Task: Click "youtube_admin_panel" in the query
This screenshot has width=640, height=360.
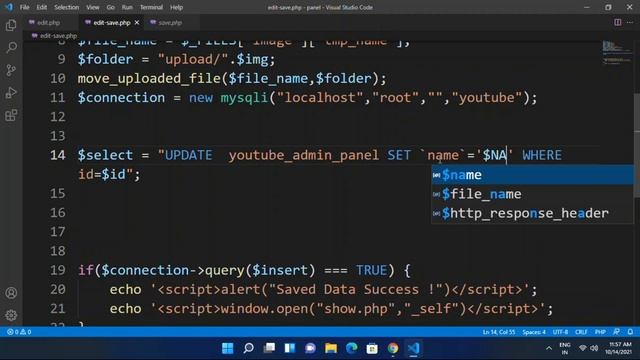Action: click(x=303, y=155)
